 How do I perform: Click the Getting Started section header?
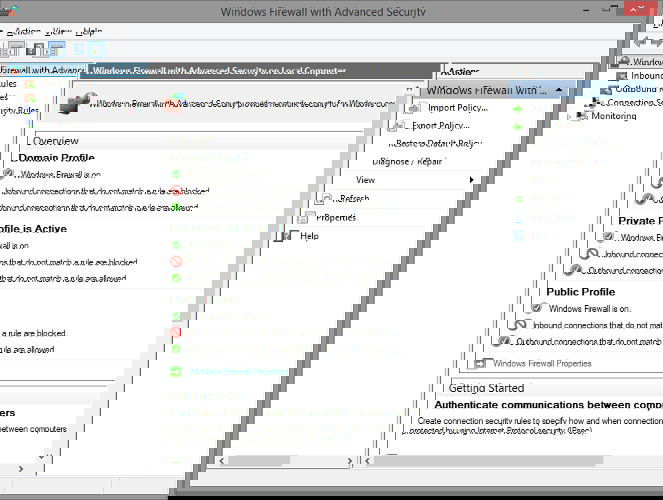pyautogui.click(x=486, y=388)
